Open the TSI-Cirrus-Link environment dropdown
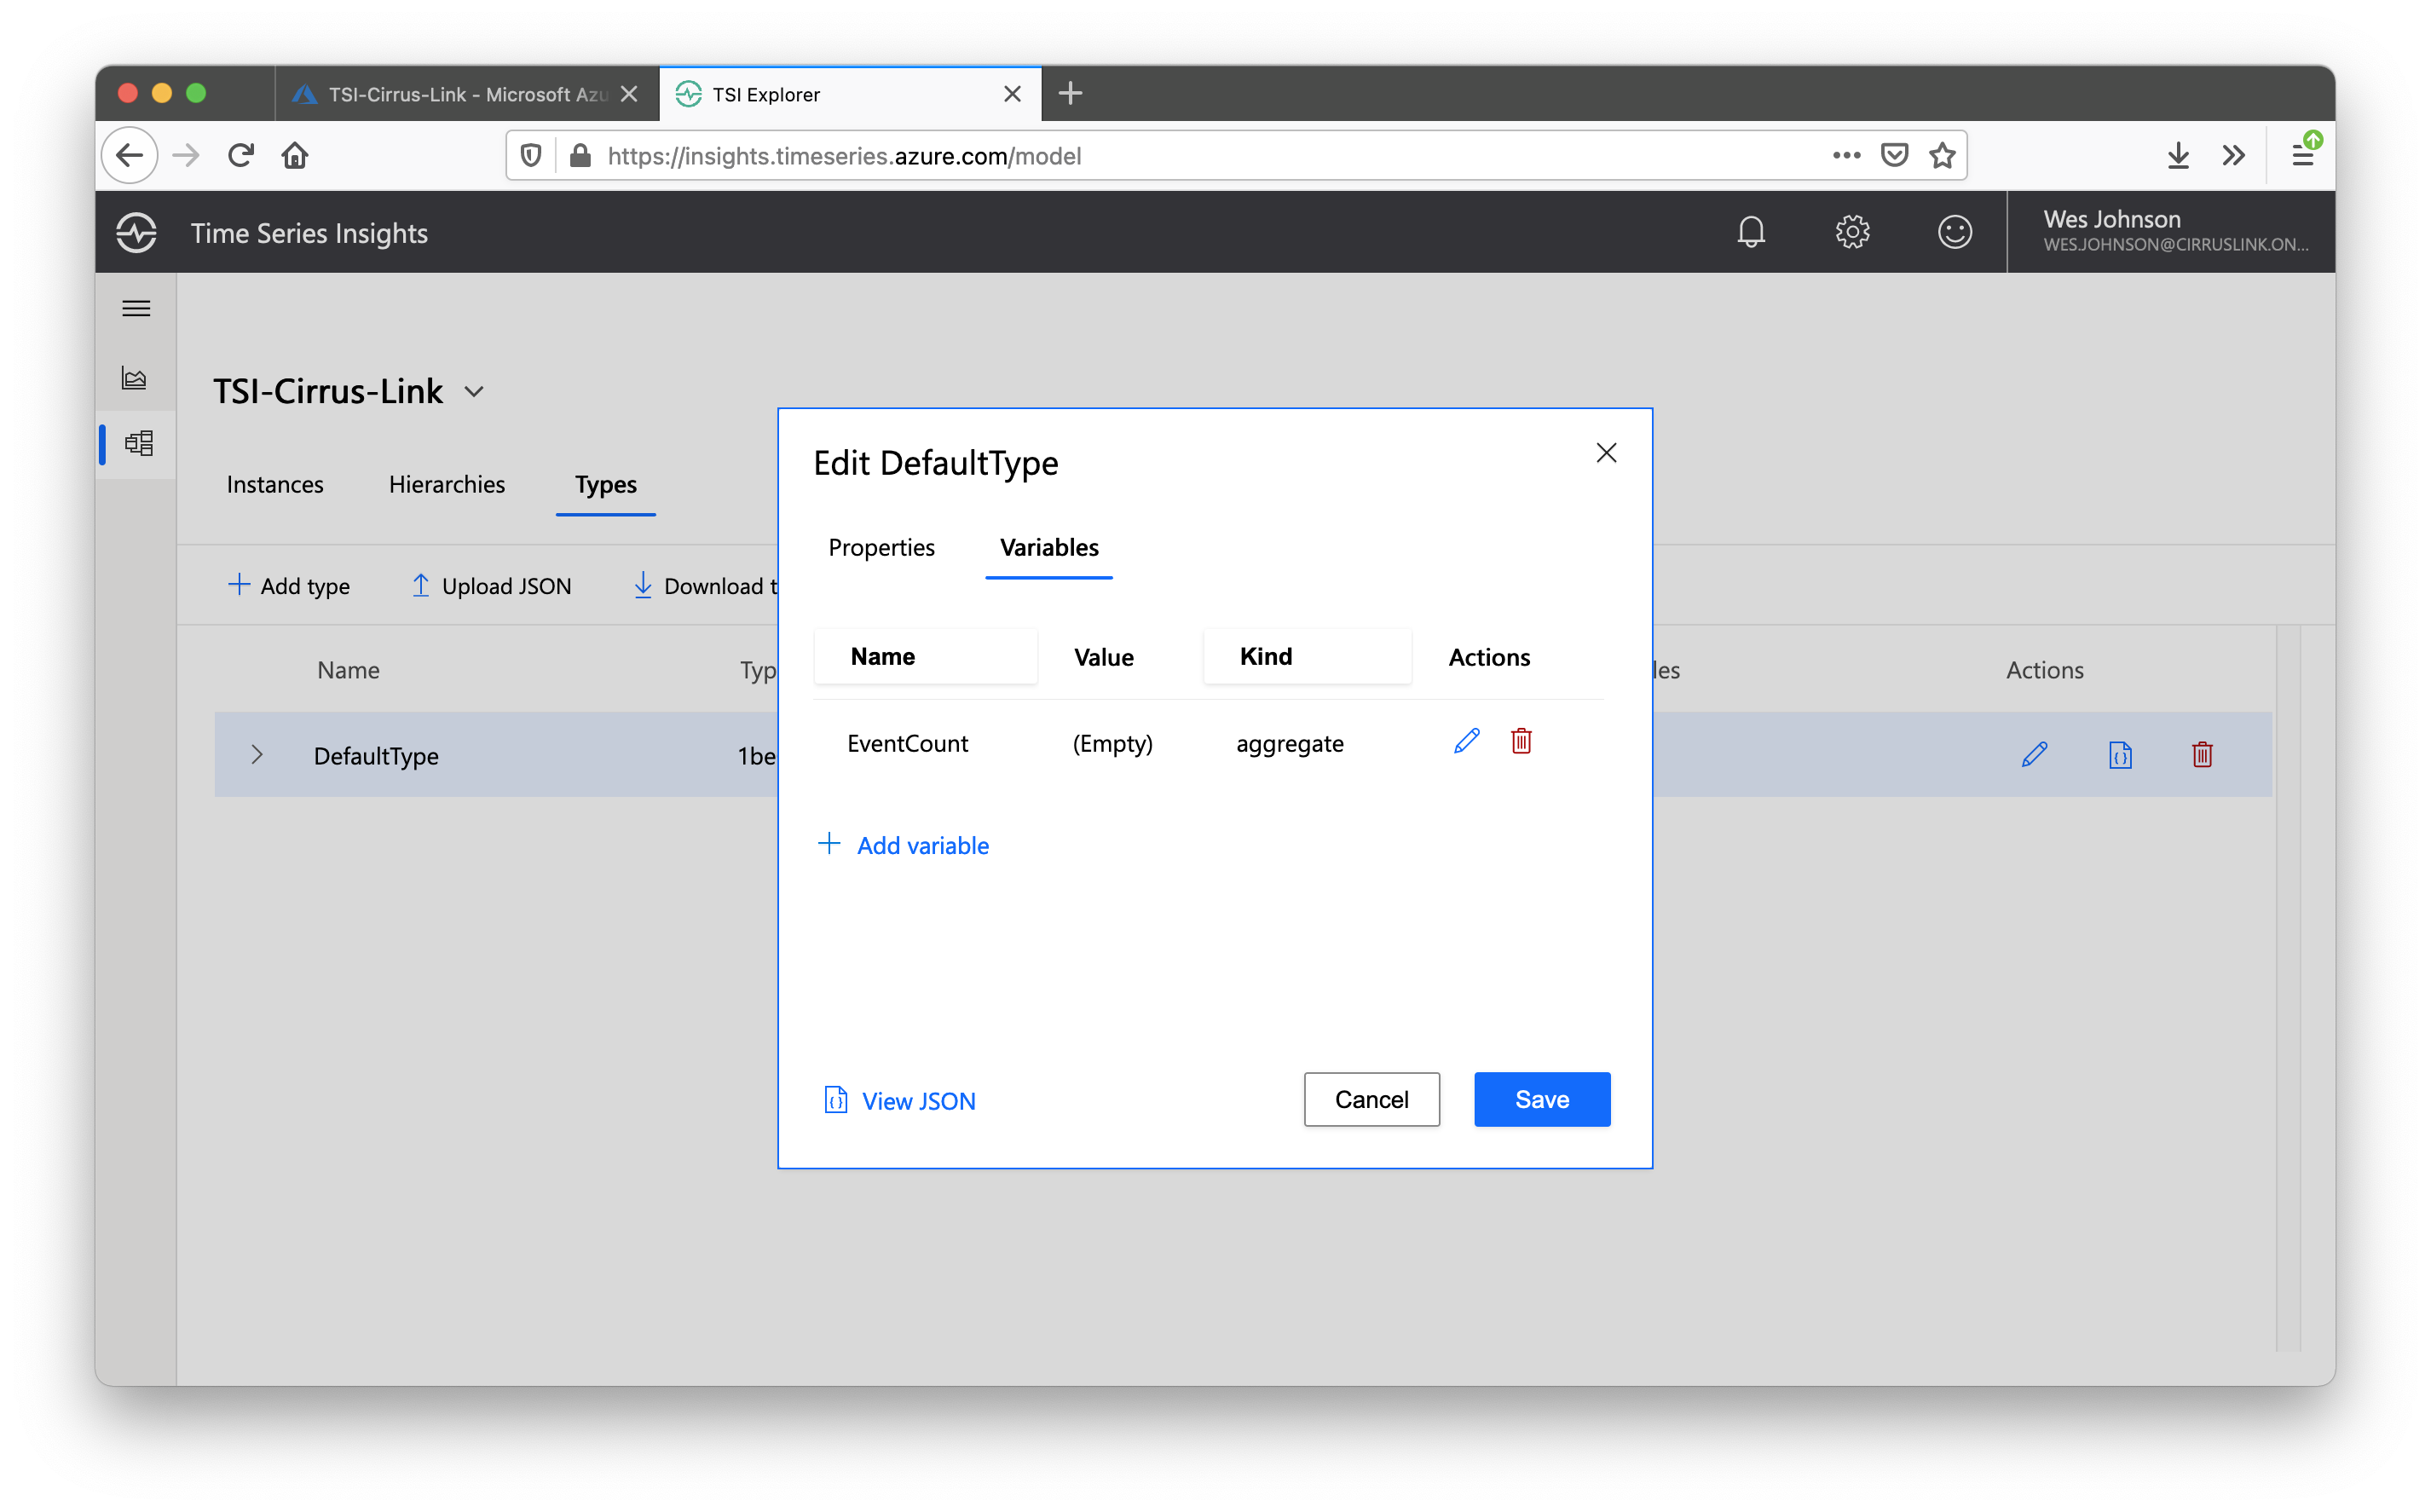Viewport: 2431px width, 1512px height. click(474, 392)
